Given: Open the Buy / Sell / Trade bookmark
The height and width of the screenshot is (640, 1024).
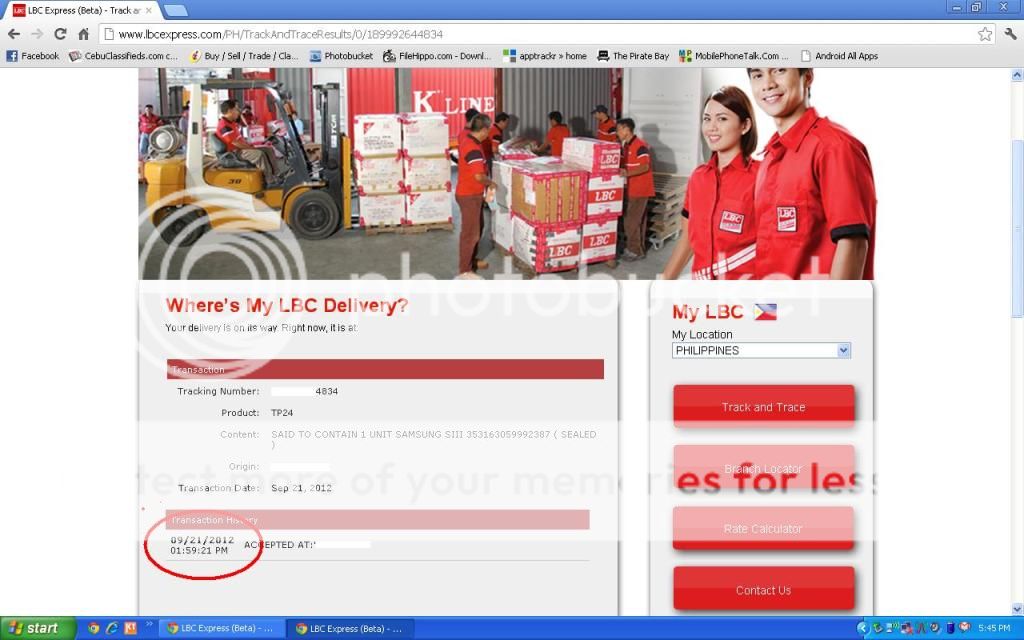Looking at the screenshot, I should click(x=244, y=56).
